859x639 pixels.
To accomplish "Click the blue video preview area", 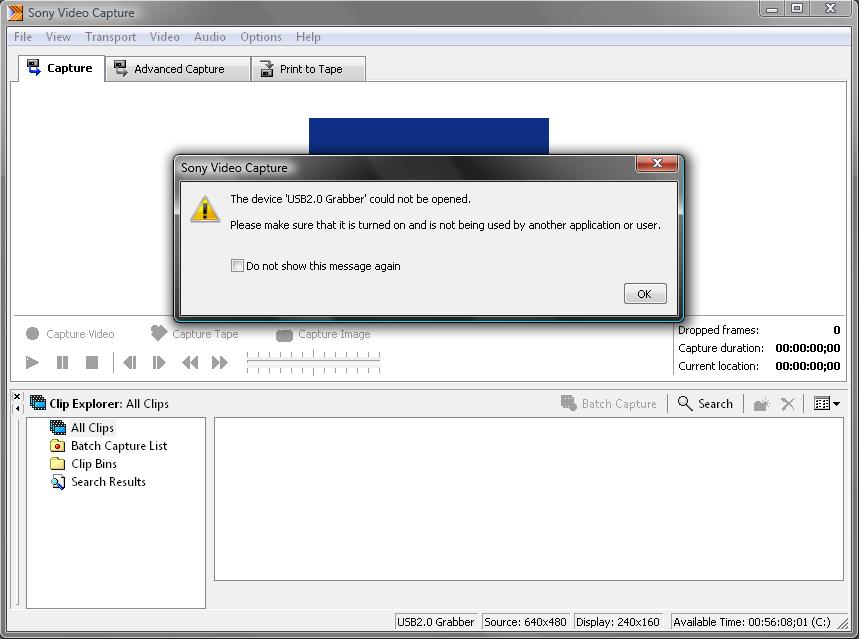I will pos(429,136).
